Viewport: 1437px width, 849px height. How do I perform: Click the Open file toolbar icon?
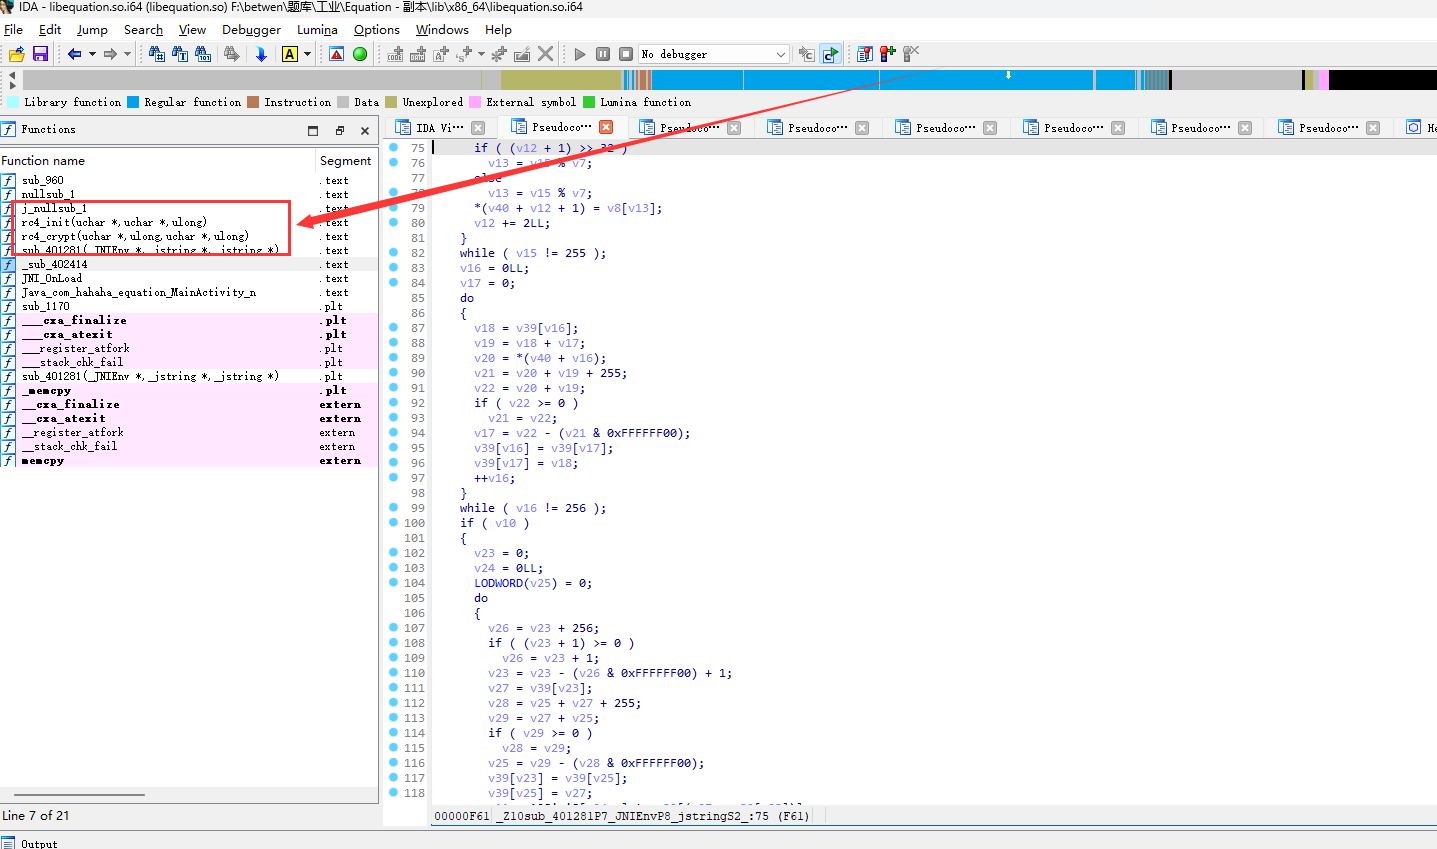click(x=16, y=54)
